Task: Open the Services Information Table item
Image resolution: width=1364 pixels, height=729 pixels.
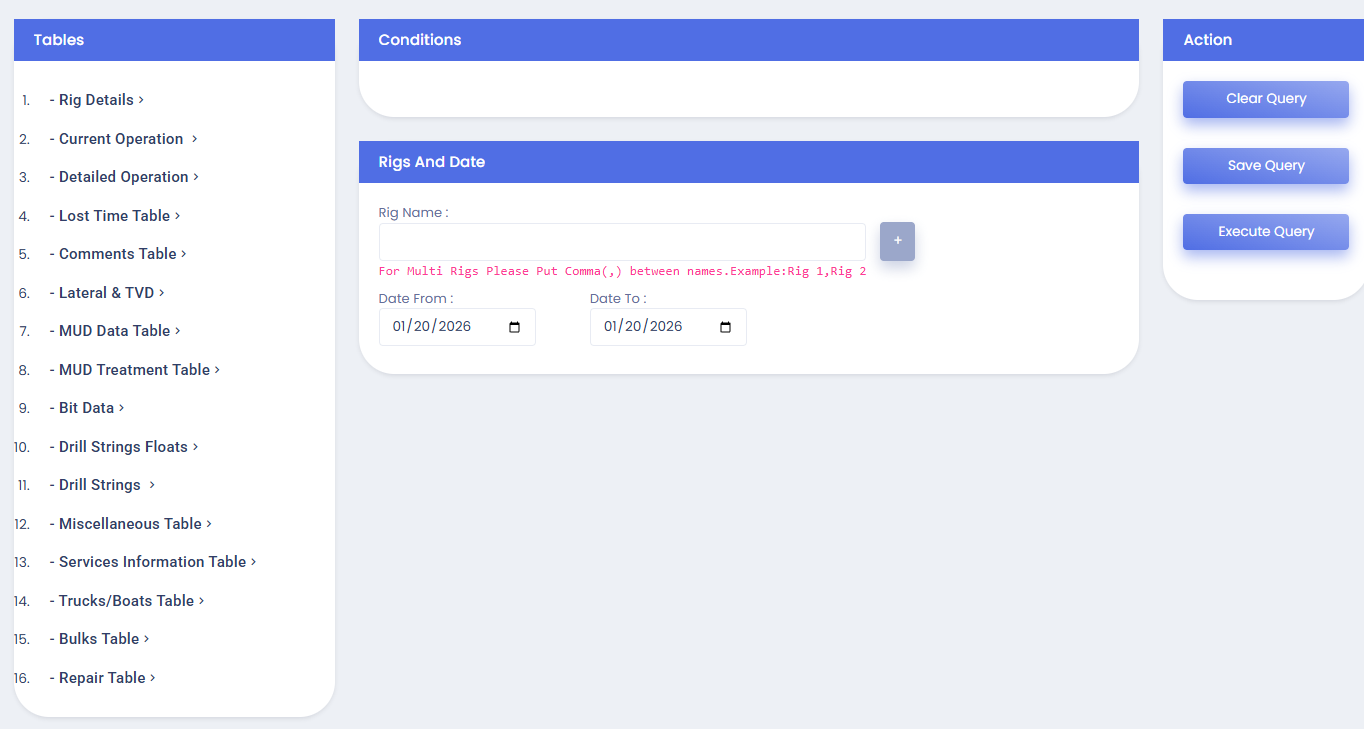Action: coord(152,562)
